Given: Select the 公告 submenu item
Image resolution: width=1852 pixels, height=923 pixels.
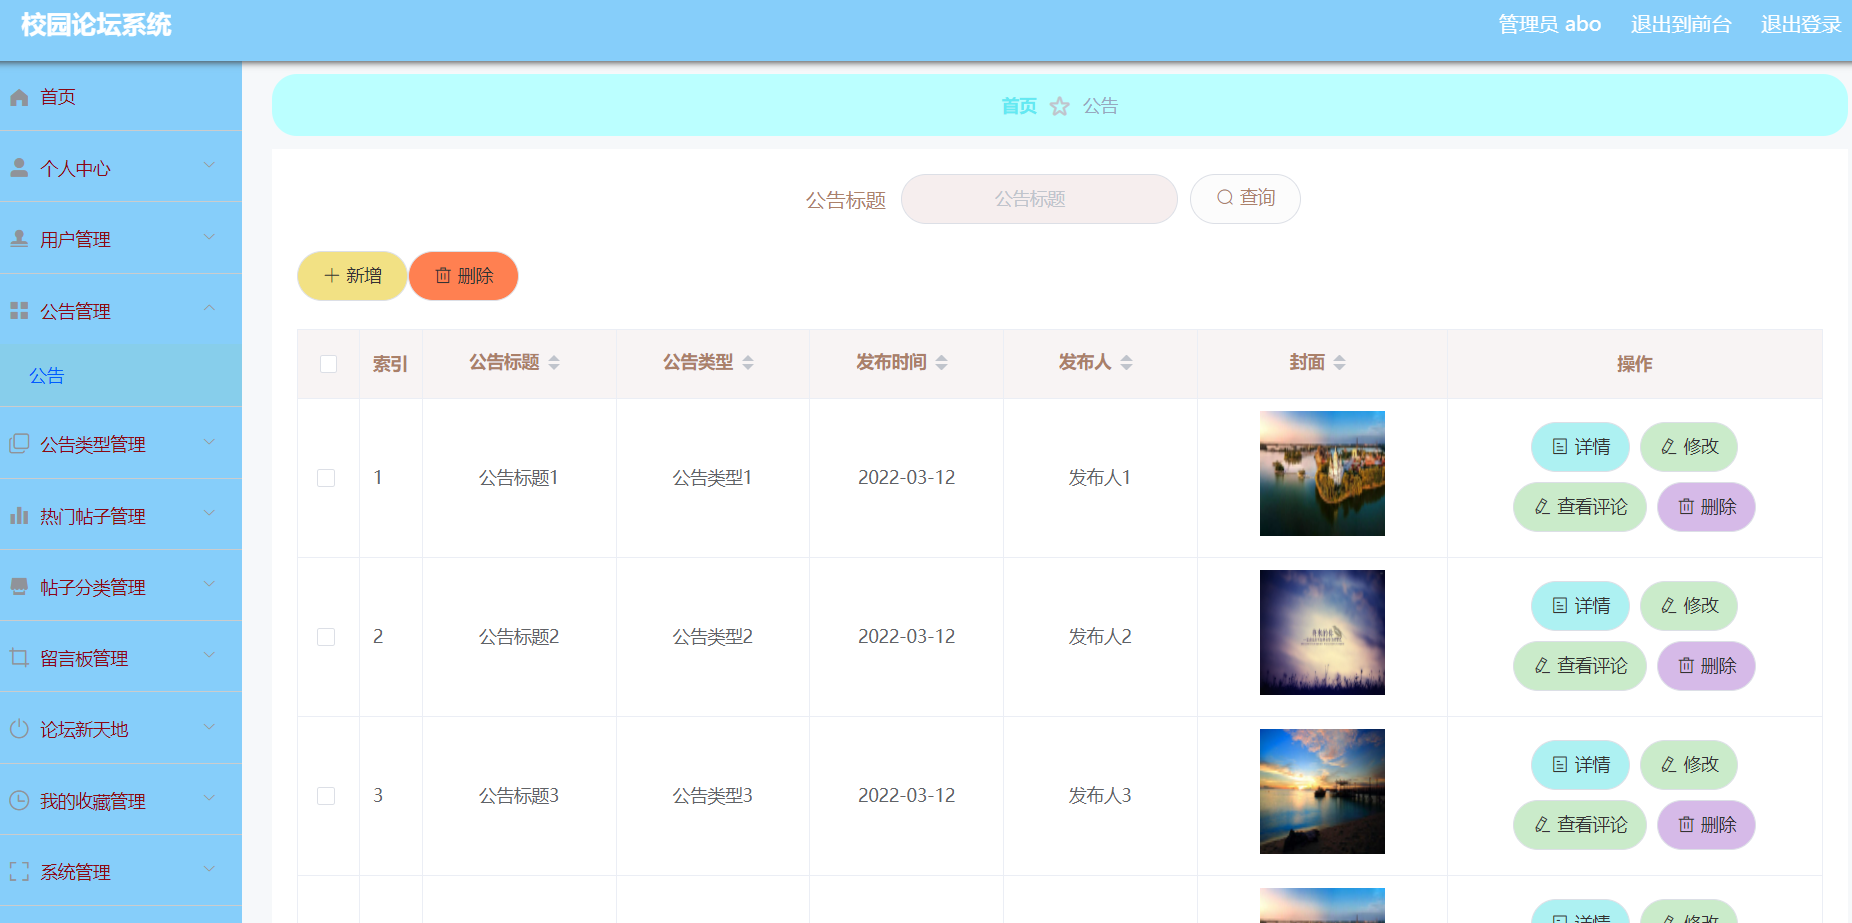Looking at the screenshot, I should pyautogui.click(x=121, y=376).
